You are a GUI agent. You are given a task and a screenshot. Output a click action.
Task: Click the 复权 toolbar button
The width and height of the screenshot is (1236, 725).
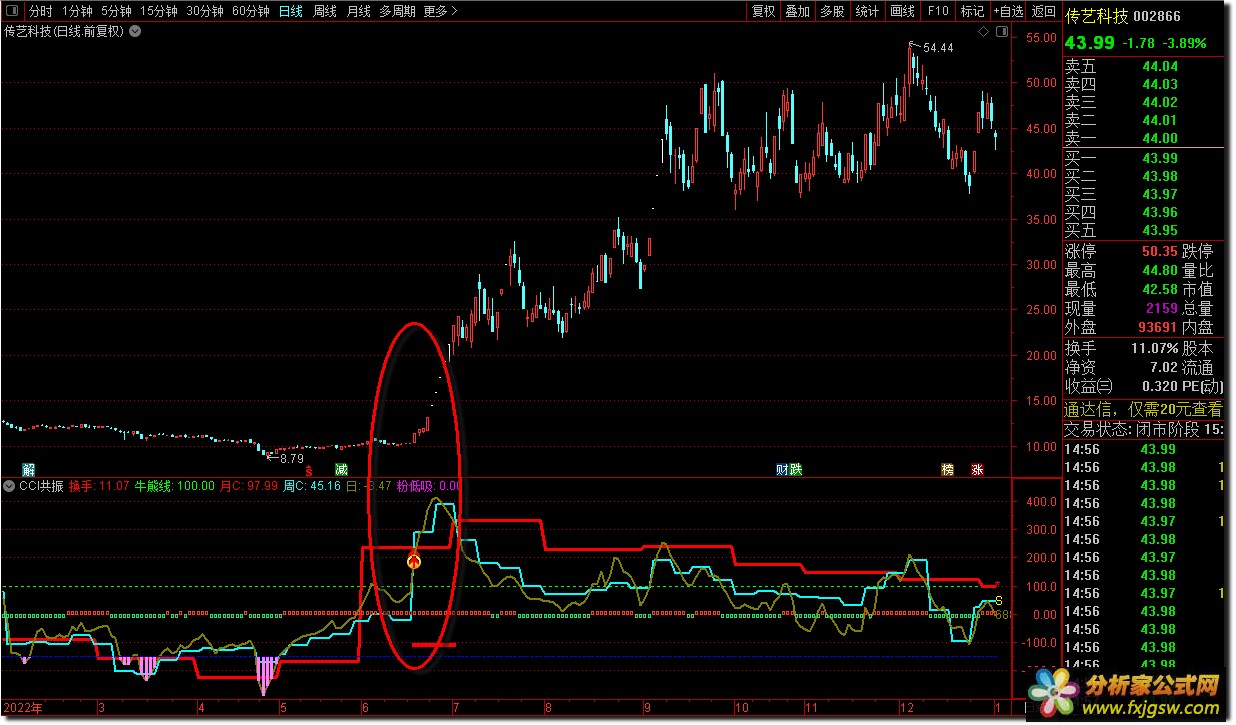coord(763,11)
